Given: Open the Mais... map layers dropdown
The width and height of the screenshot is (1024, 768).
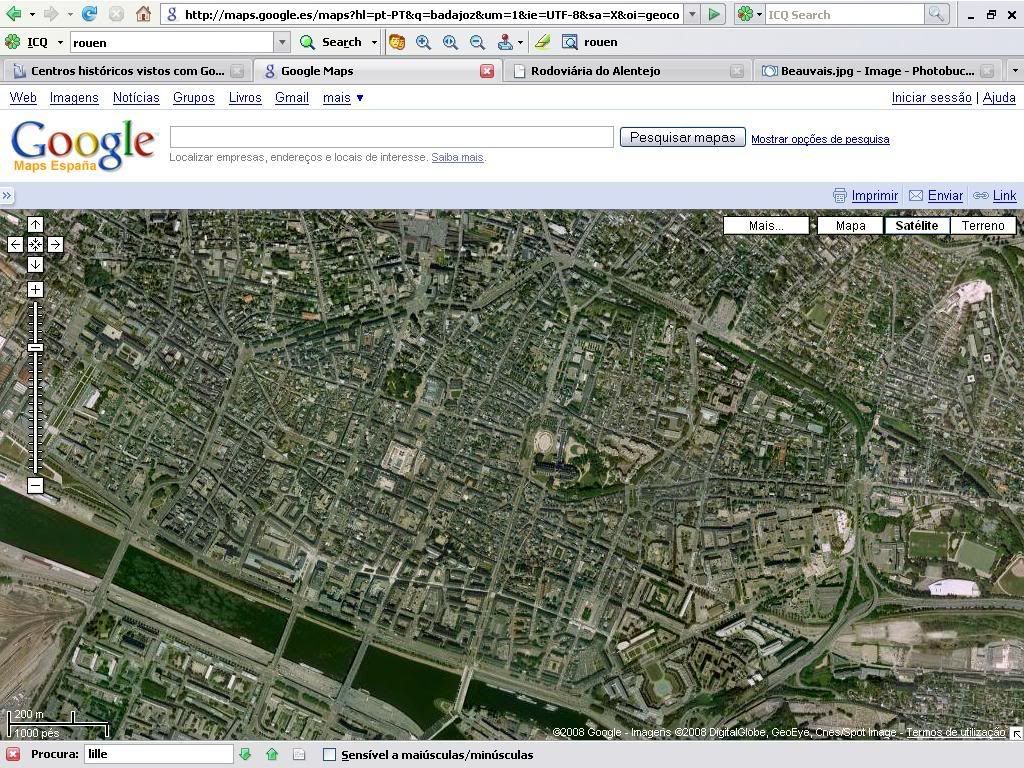Looking at the screenshot, I should pyautogui.click(x=766, y=225).
